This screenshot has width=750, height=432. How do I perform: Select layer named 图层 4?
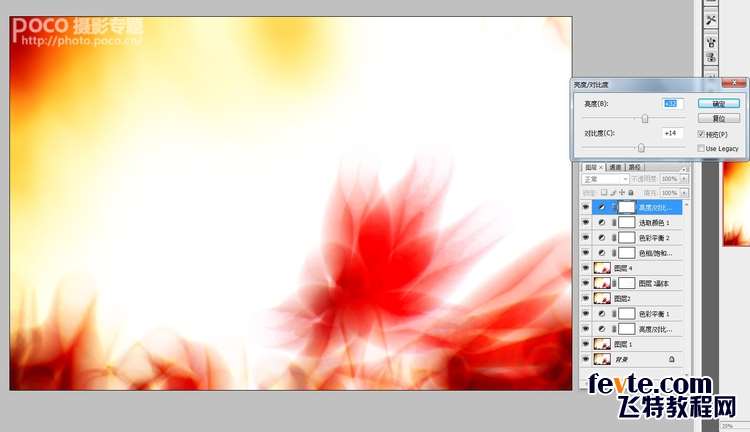point(623,268)
